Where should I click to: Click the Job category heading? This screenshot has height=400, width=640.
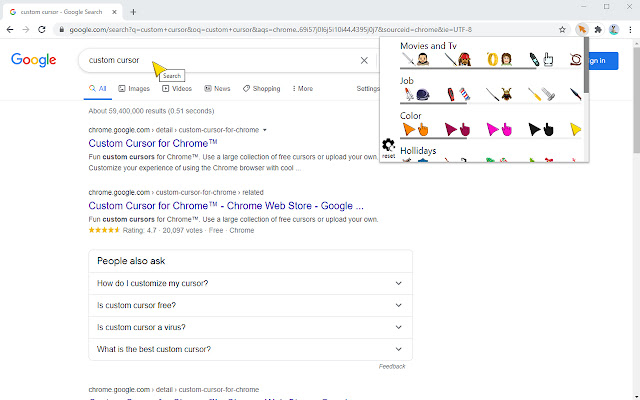tap(407, 81)
